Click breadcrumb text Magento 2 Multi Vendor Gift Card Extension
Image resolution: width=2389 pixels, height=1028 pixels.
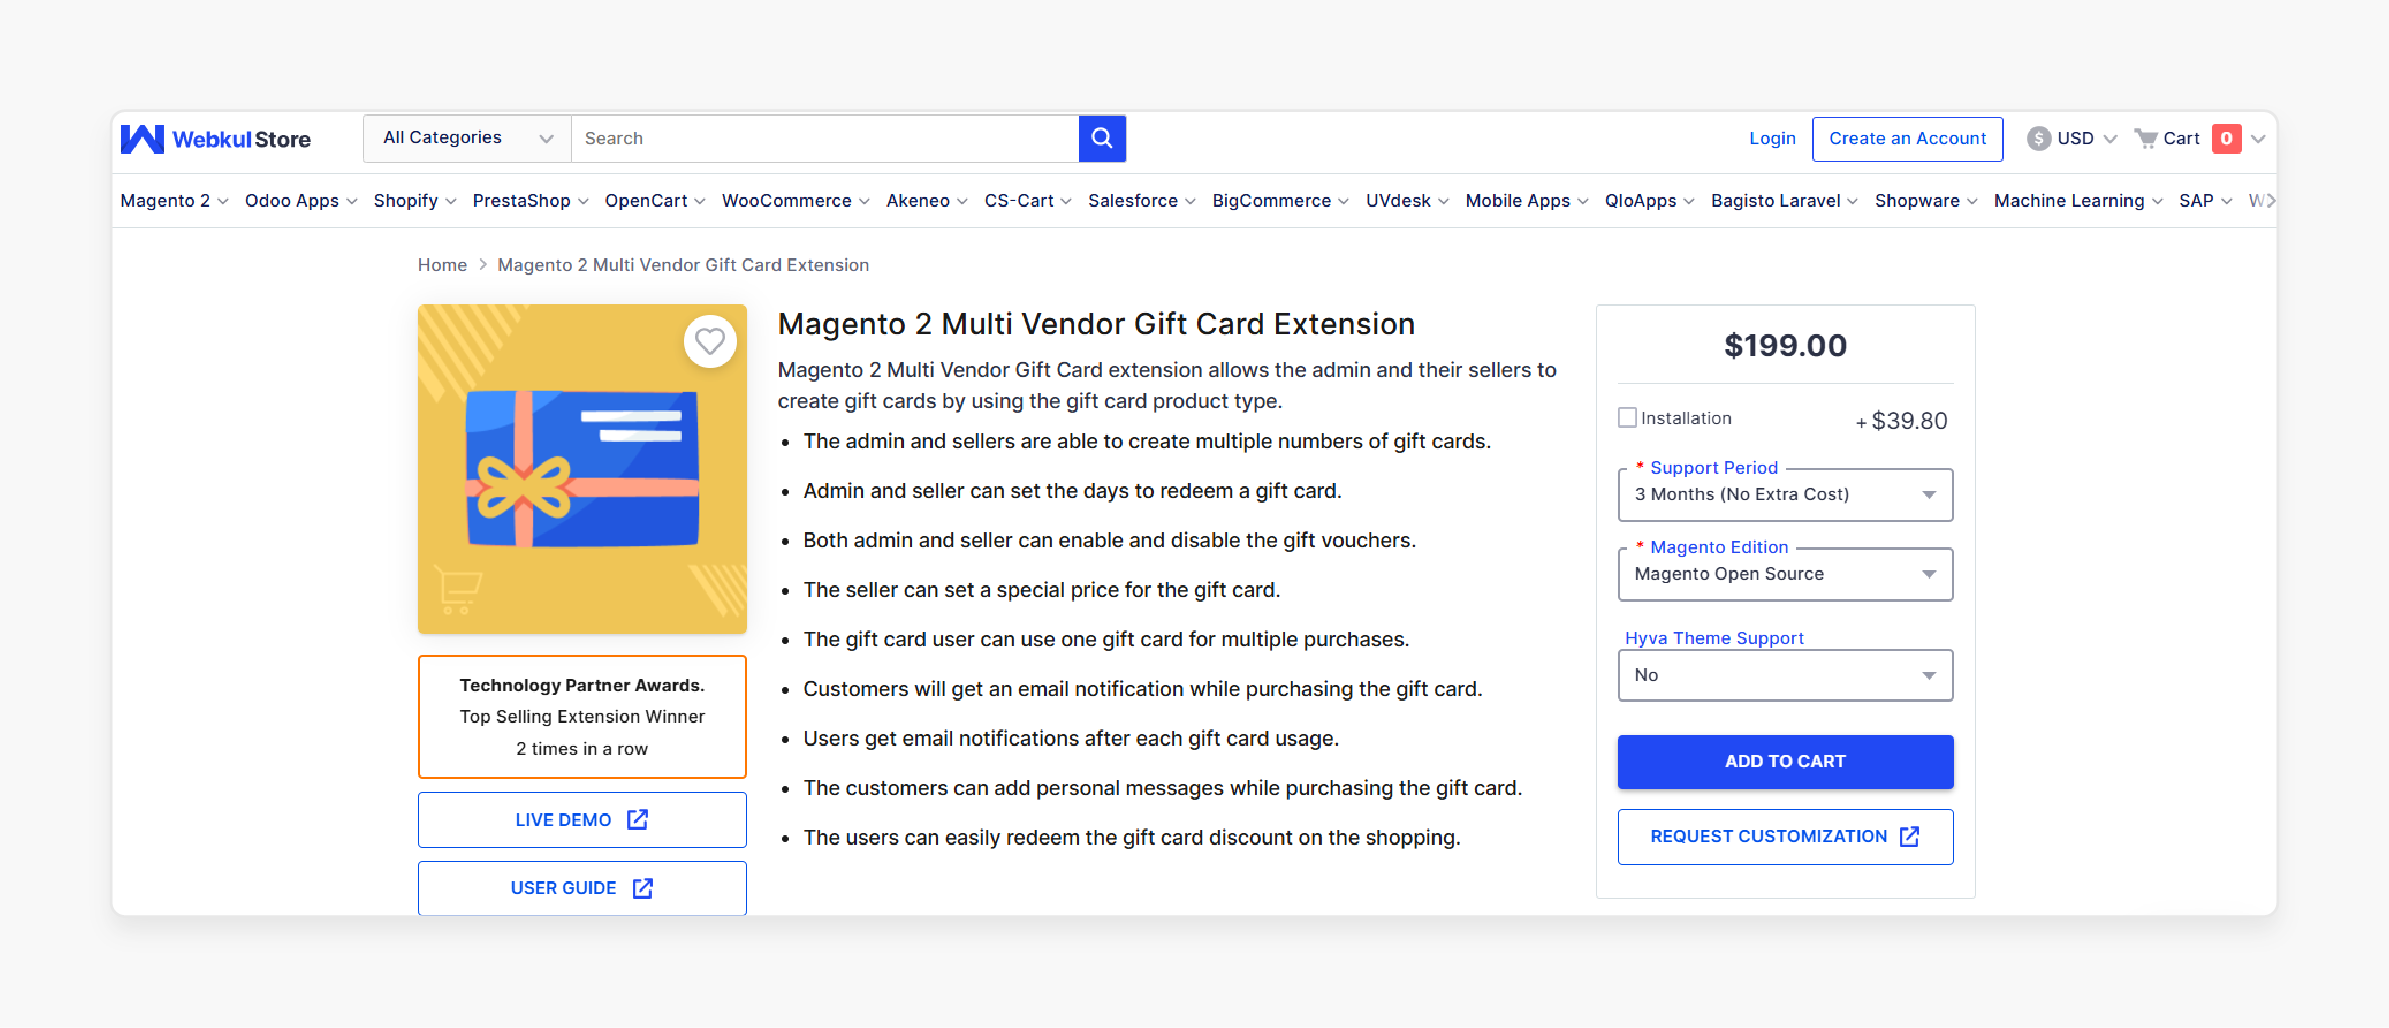tap(683, 265)
